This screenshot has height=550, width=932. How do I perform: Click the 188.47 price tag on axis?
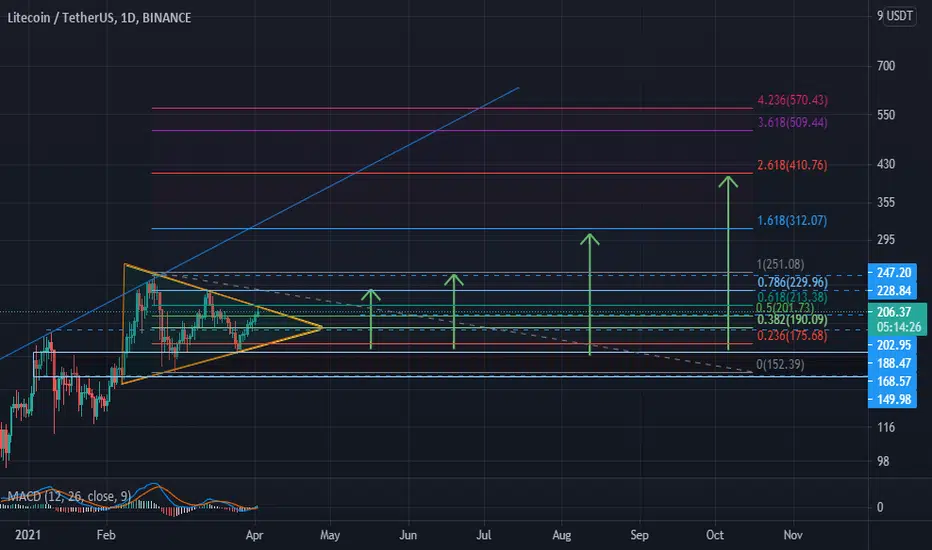tap(892, 363)
